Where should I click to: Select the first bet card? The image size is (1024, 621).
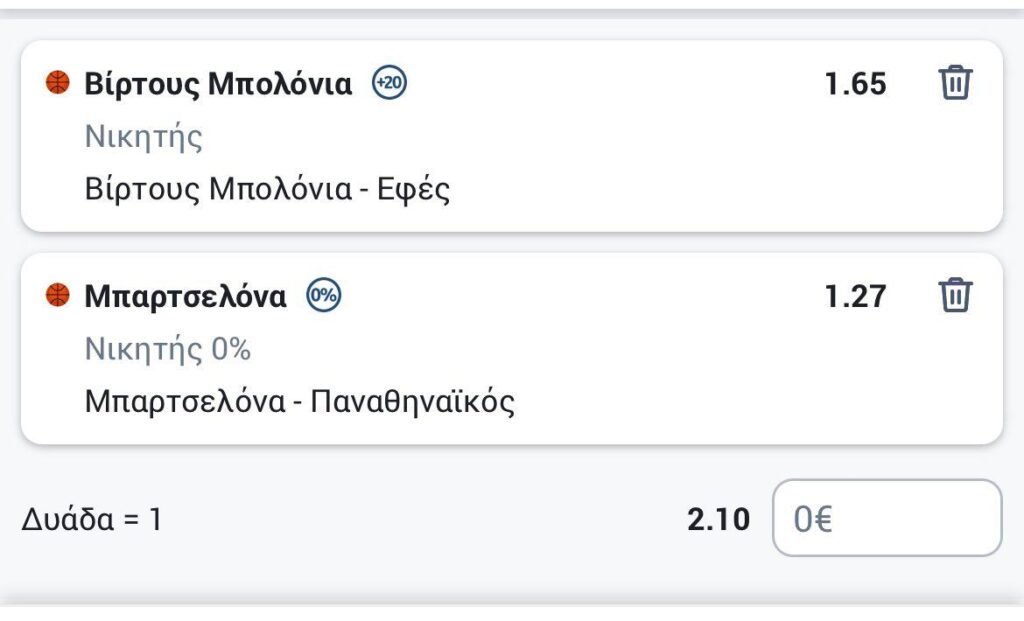[512, 136]
